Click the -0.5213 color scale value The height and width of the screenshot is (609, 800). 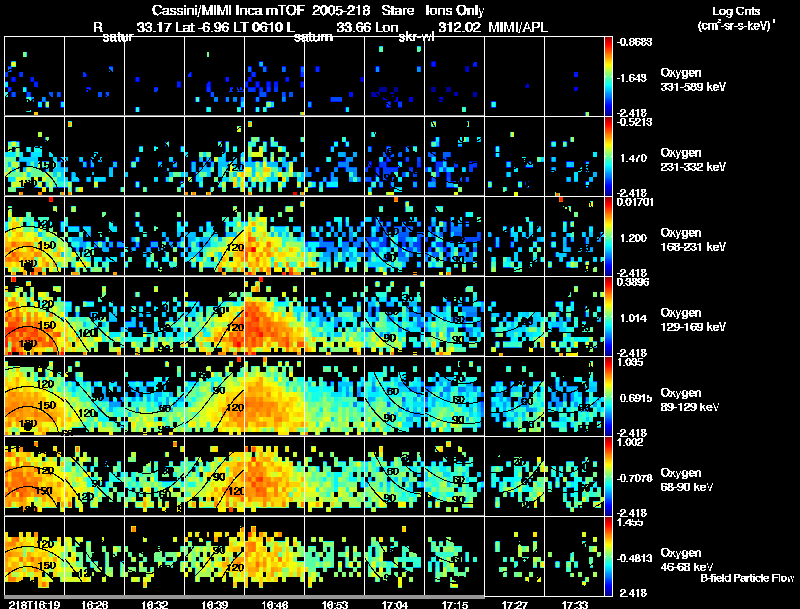tap(634, 122)
